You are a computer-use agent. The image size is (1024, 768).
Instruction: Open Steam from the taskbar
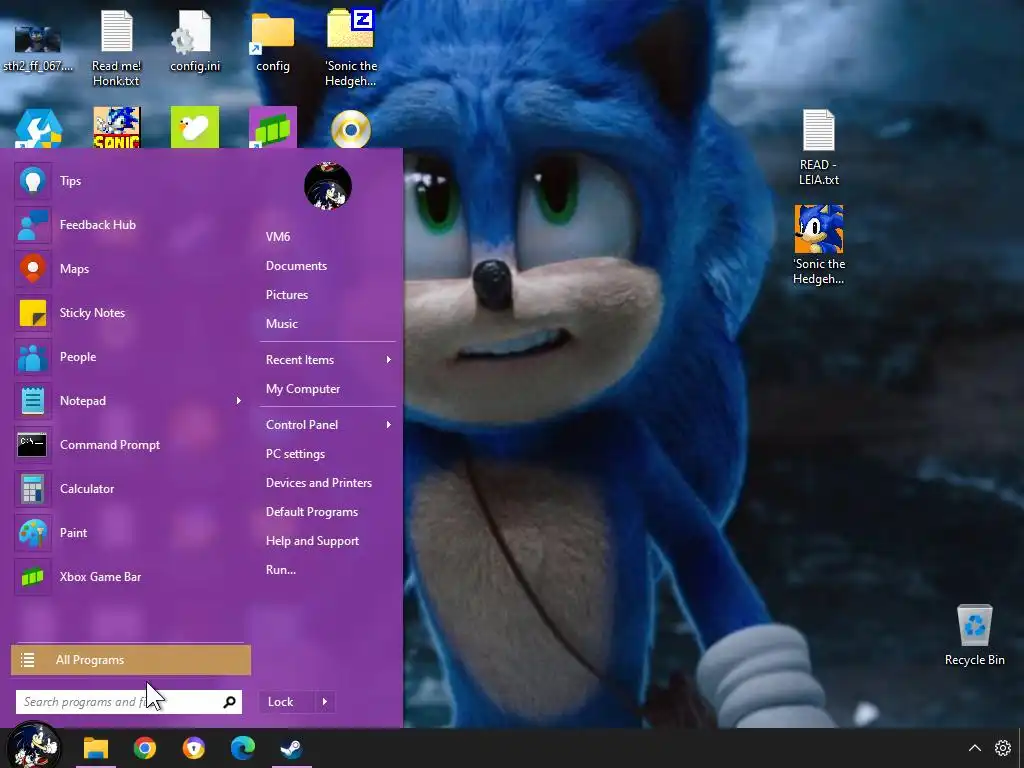click(291, 748)
